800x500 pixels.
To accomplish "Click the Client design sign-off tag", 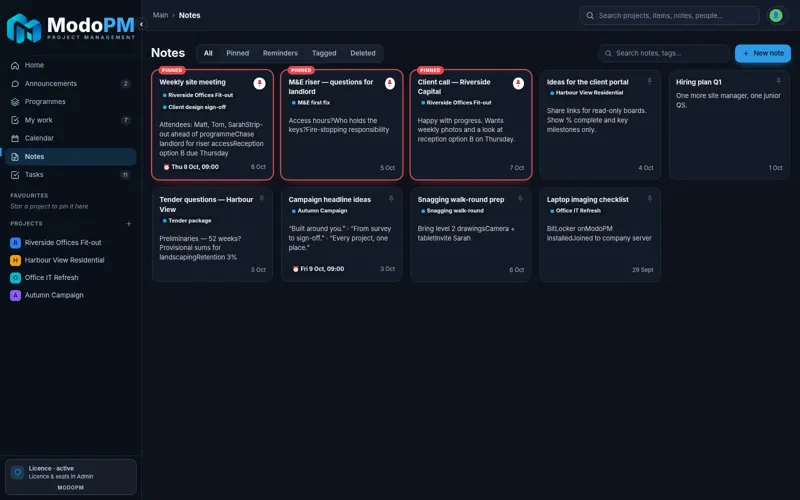I will pyautogui.click(x=194, y=107).
